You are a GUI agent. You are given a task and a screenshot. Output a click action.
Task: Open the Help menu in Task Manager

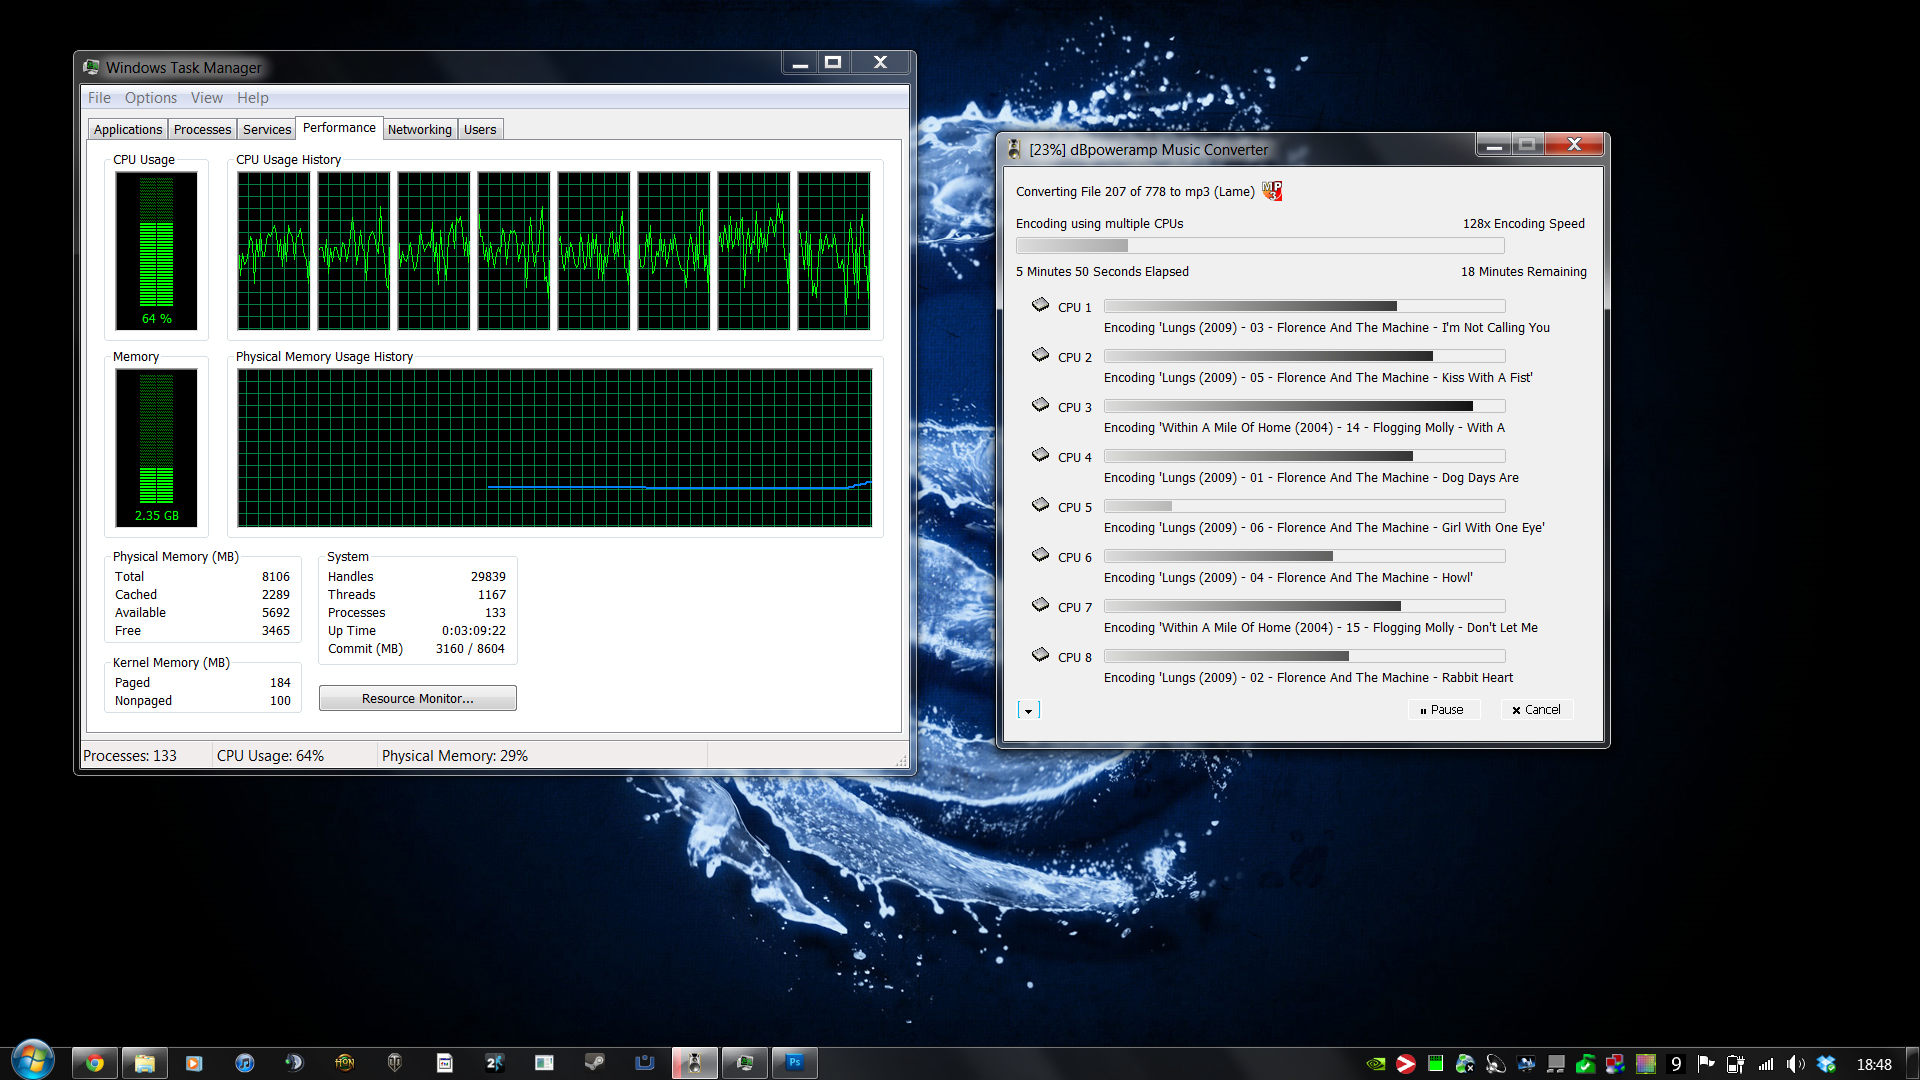[x=253, y=98]
